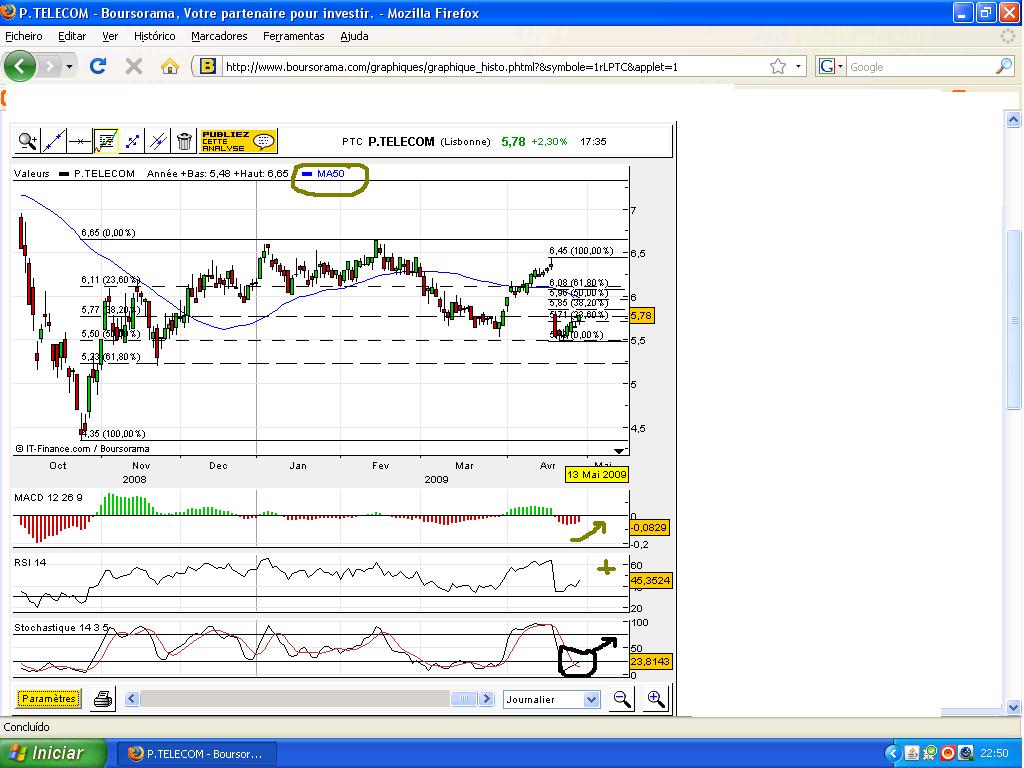This screenshot has width=1024, height=768.
Task: Click the browser Forward arrow
Action: (50, 66)
